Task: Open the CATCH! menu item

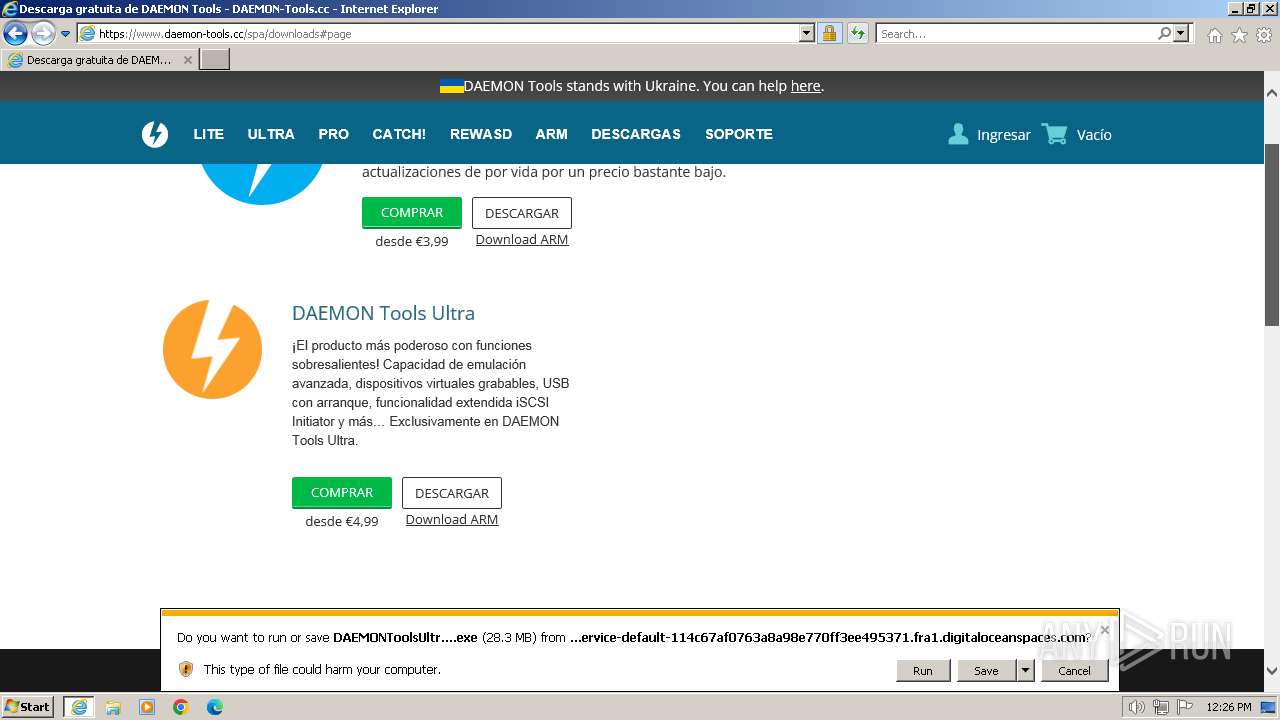Action: 399,134
